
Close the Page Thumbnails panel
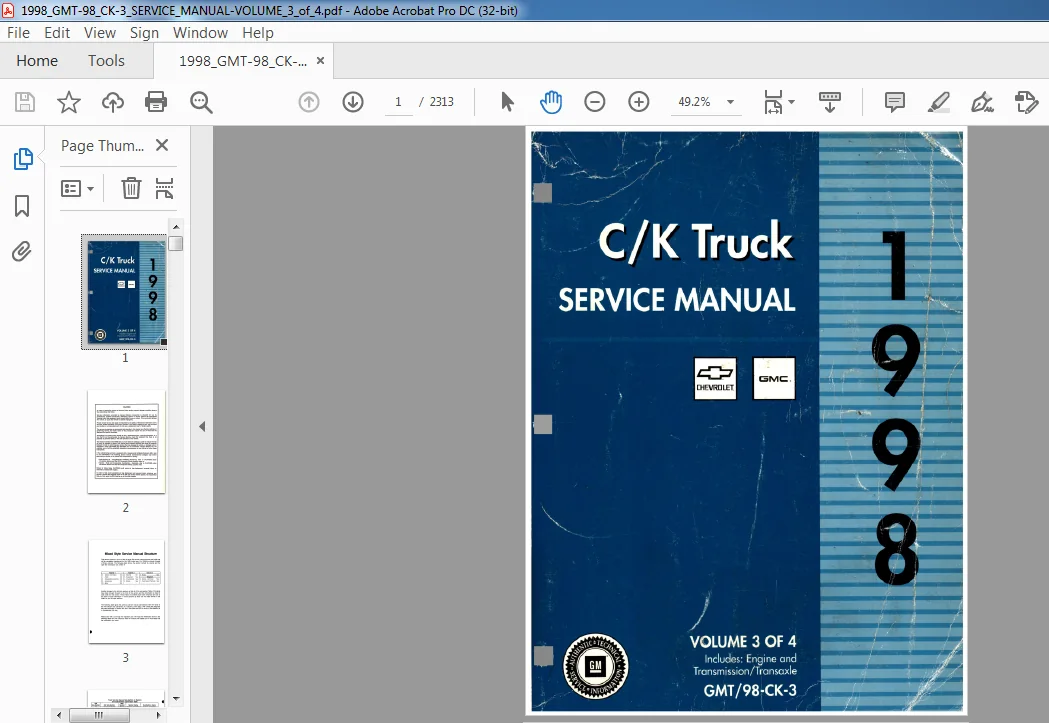point(162,145)
